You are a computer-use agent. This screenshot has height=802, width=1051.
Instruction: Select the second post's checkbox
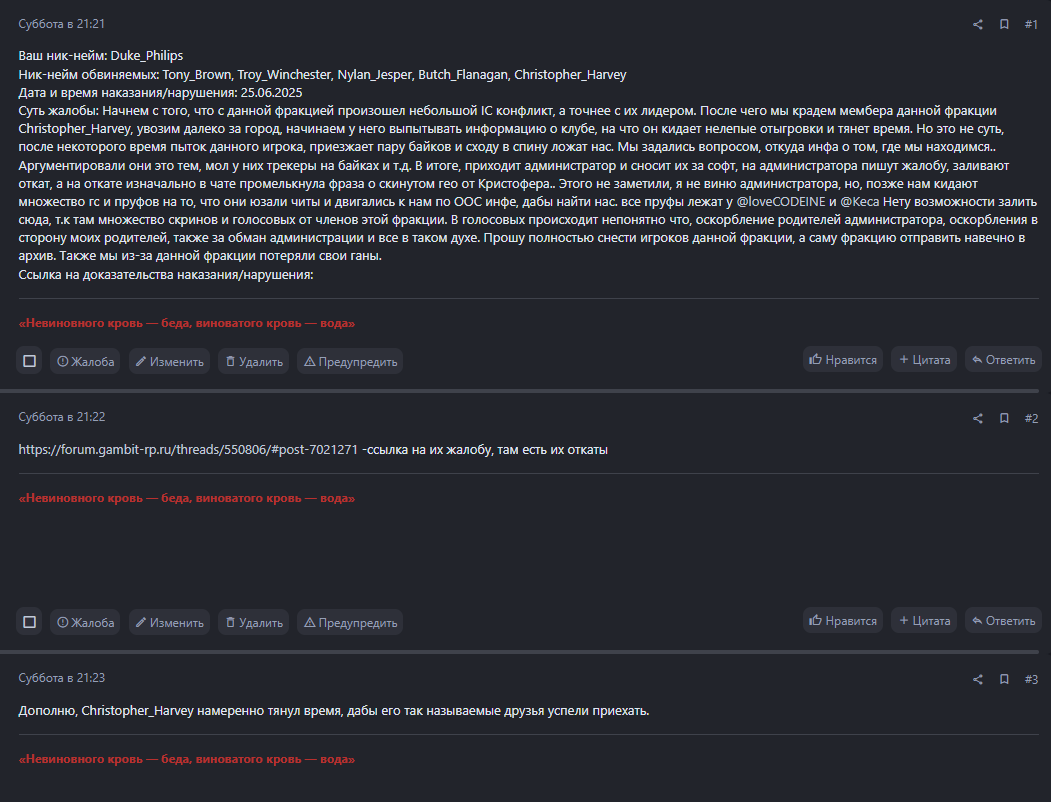click(29, 622)
